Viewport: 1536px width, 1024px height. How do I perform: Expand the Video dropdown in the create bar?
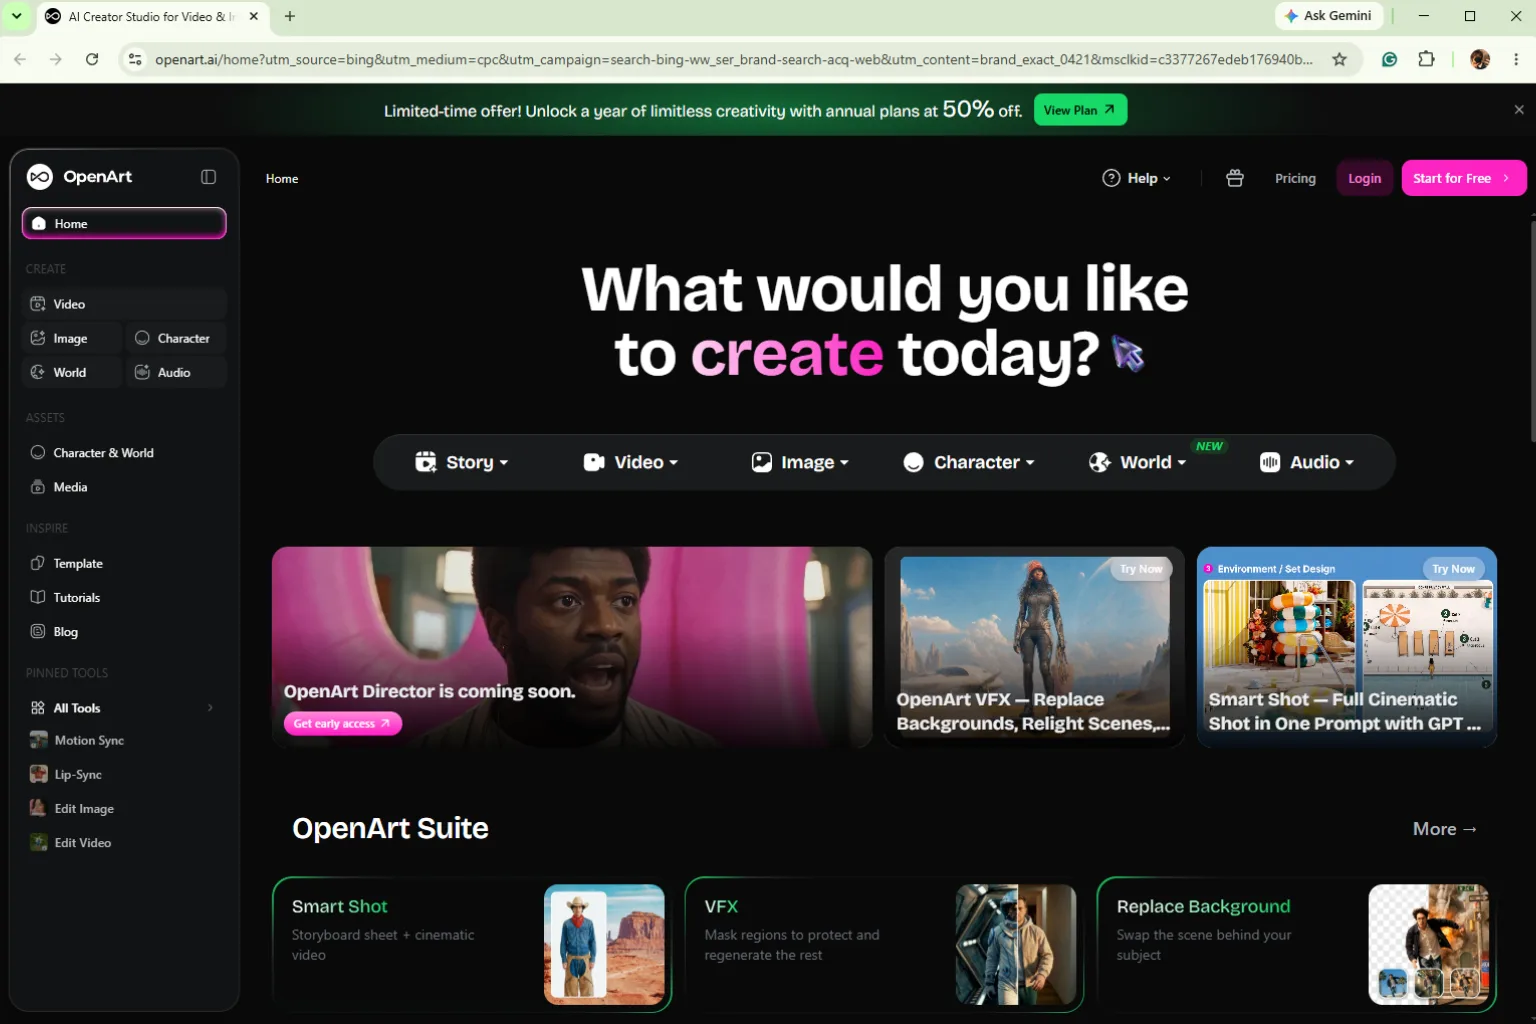[x=631, y=462]
